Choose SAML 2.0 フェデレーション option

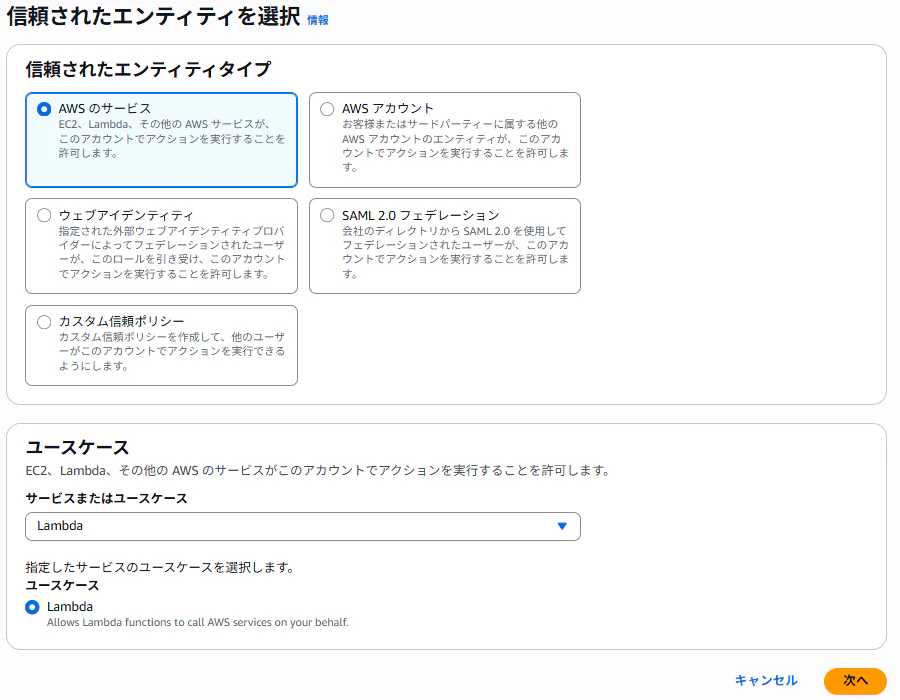[x=327, y=215]
